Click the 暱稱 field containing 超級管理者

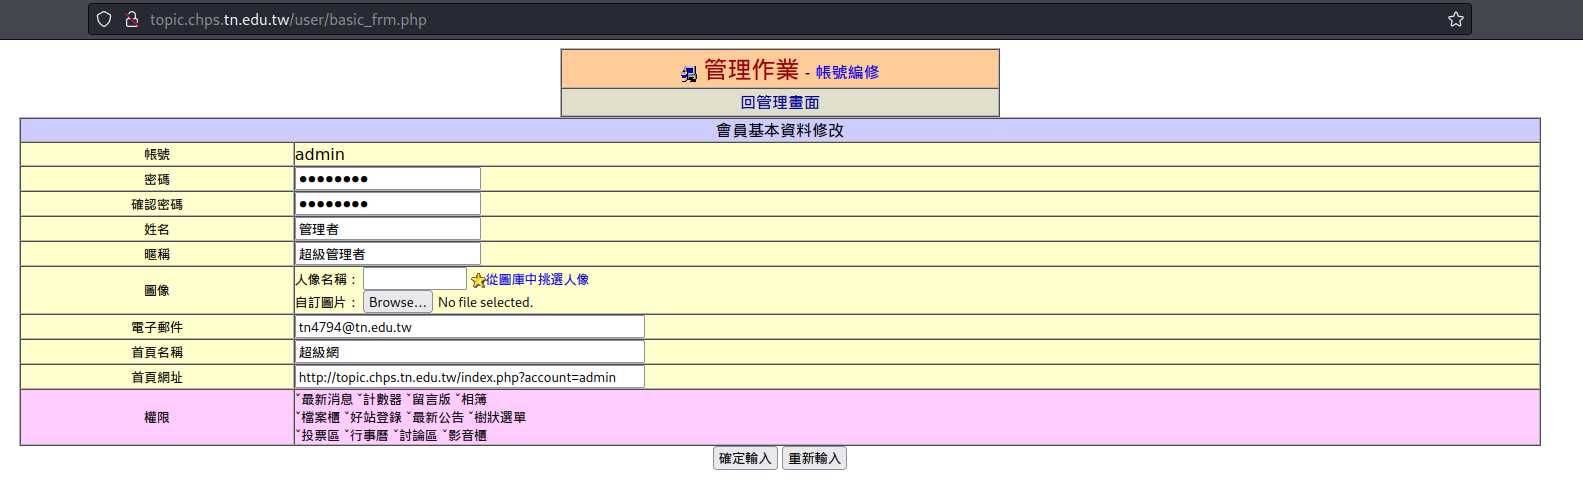coord(388,254)
